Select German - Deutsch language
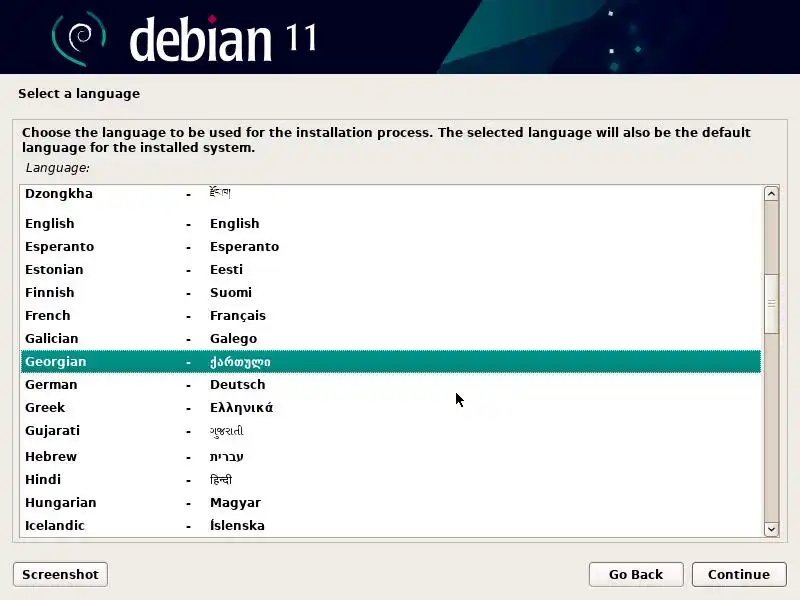The width and height of the screenshot is (800, 600). (x=391, y=384)
